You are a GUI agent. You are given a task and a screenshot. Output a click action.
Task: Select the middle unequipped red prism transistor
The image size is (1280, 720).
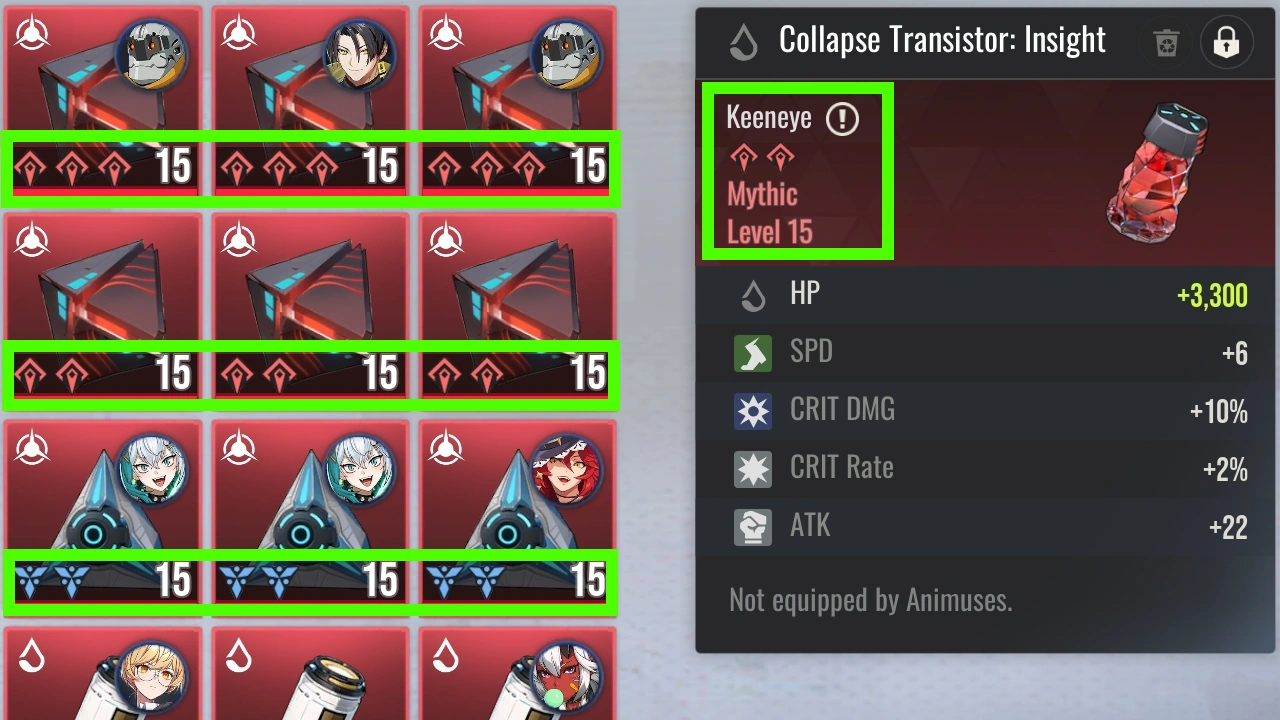click(311, 308)
